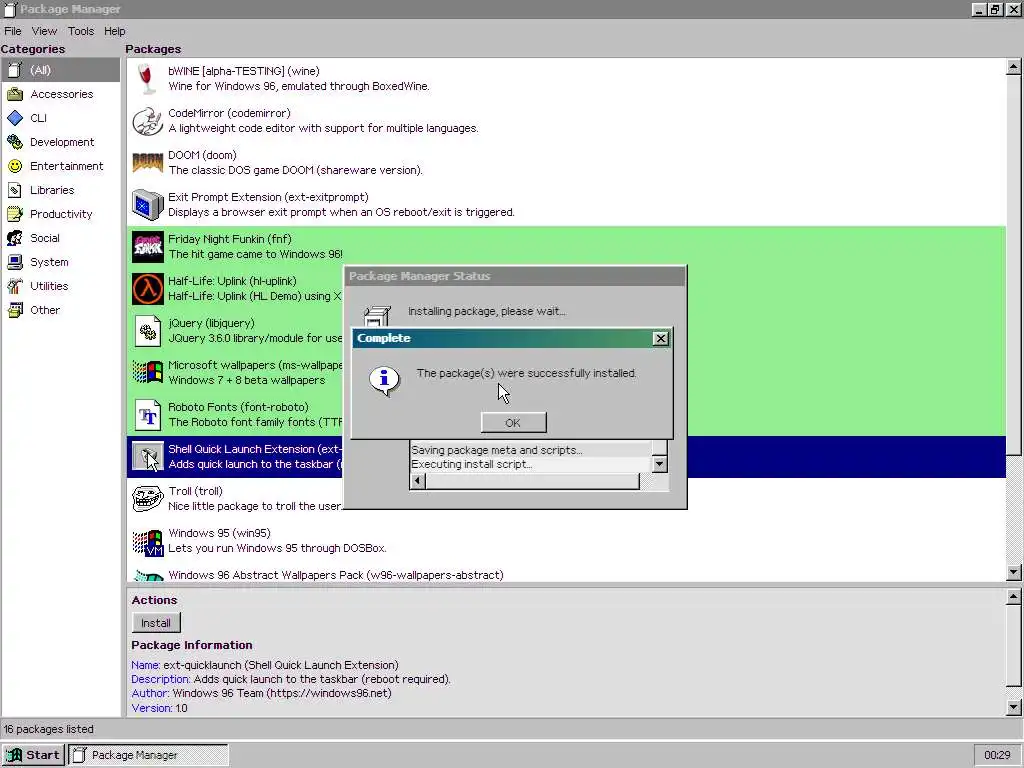Open the Start menu
The image size is (1024, 768).
coord(33,755)
